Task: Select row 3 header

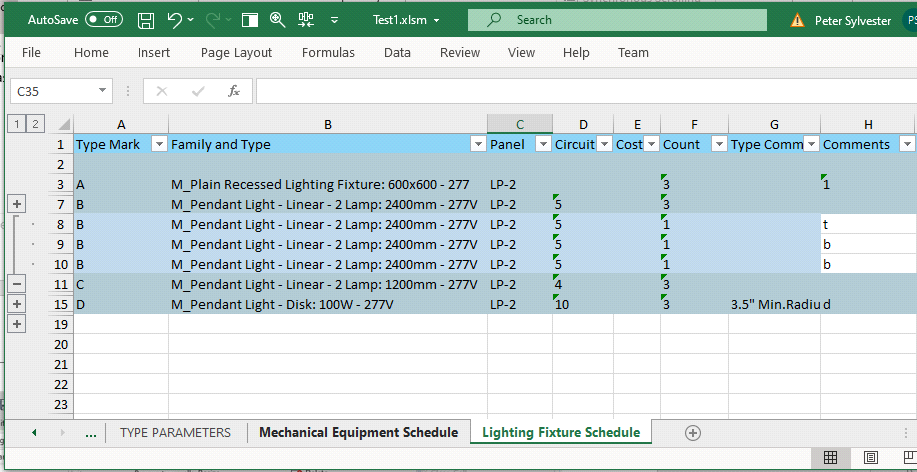Action: coord(60,185)
